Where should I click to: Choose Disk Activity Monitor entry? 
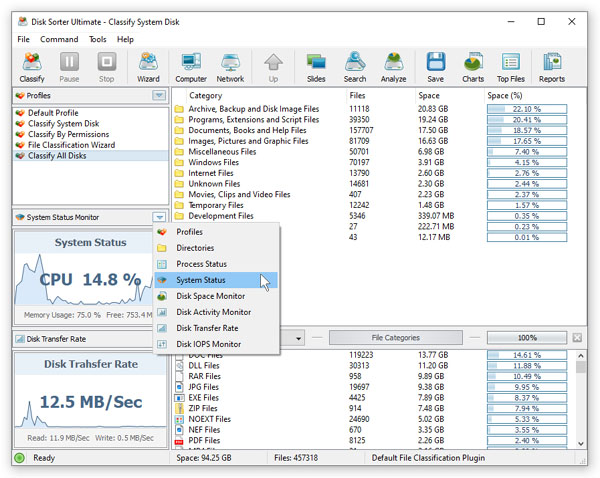pos(216,312)
